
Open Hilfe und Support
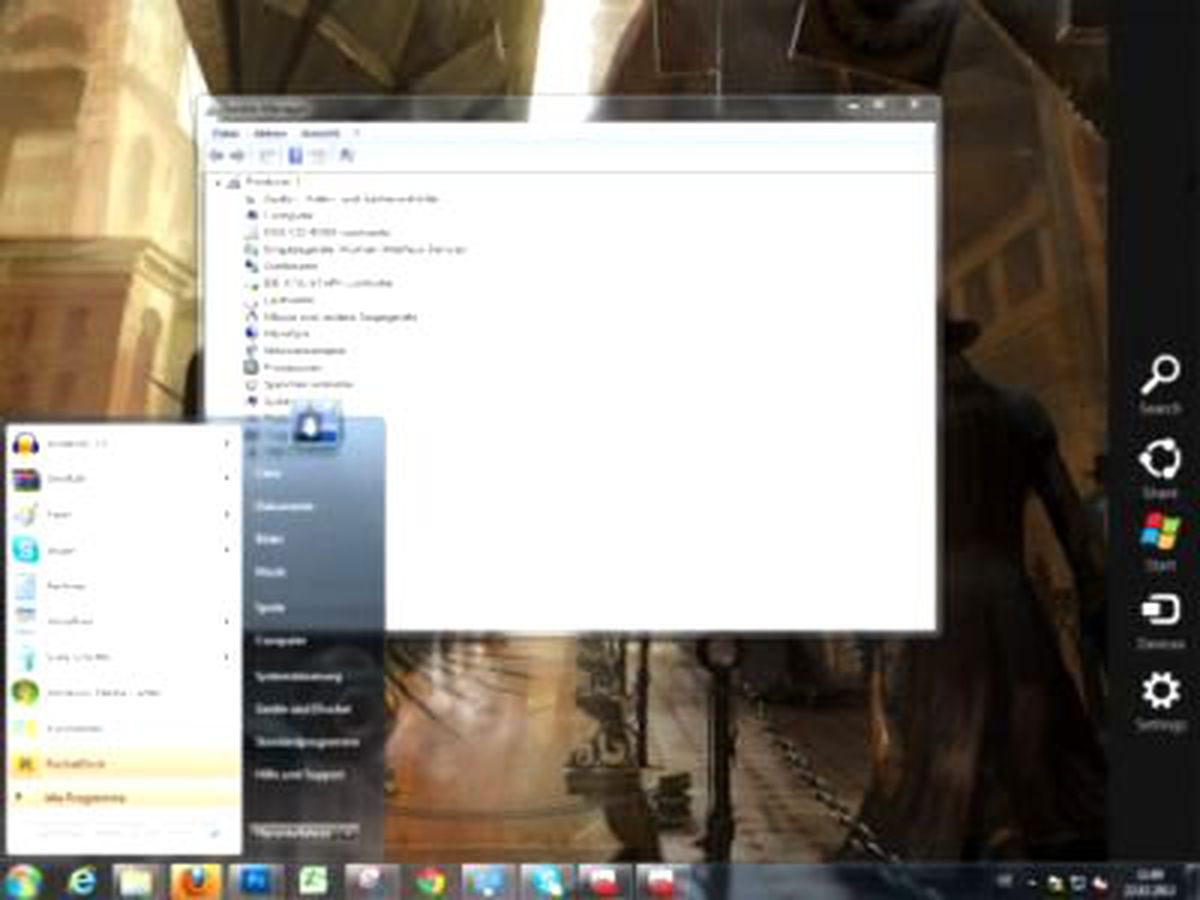click(300, 775)
